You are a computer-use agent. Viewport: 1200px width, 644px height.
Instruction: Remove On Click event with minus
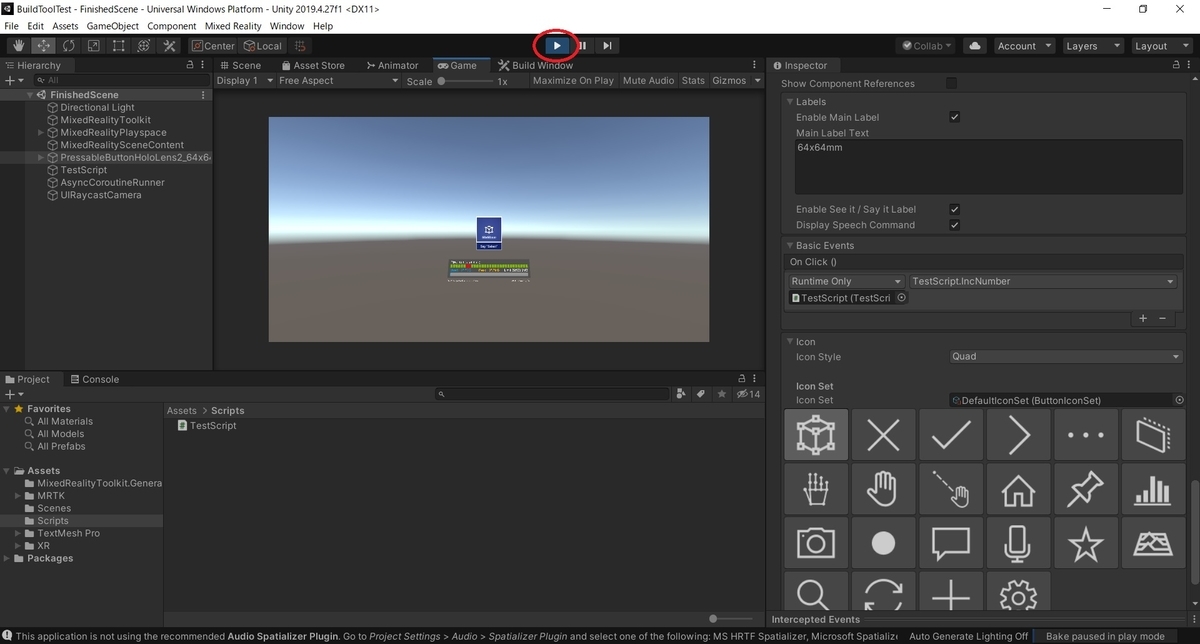click(1162, 318)
